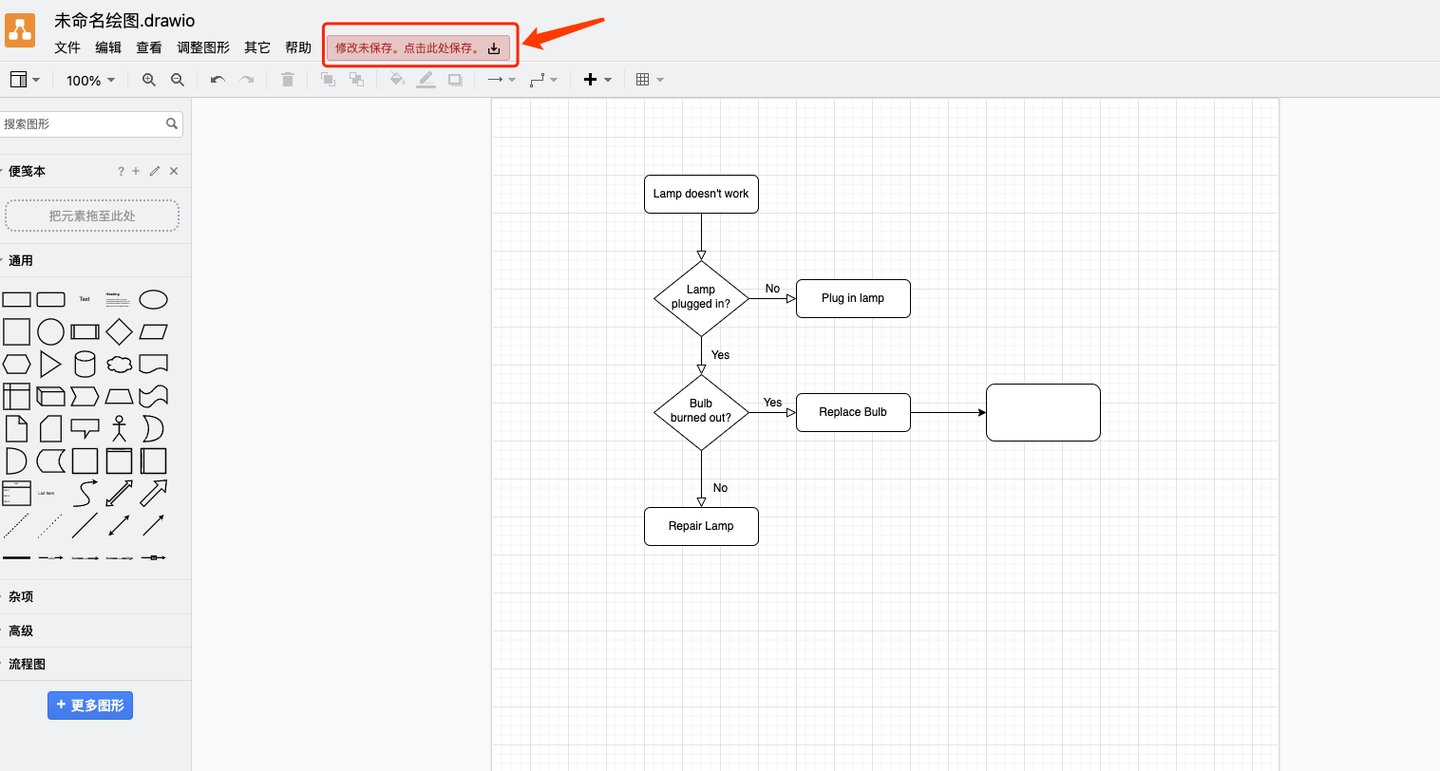Open the 帮助 menu
The height and width of the screenshot is (771, 1440).
[x=297, y=47]
